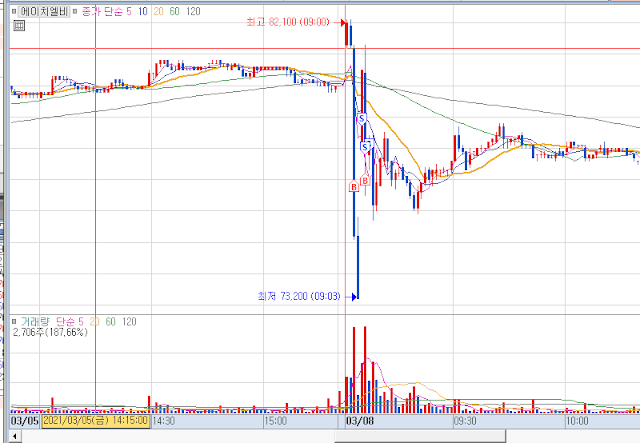Select the price 120 moving average label
Image resolution: width=640 pixels, height=443 pixels.
point(193,11)
